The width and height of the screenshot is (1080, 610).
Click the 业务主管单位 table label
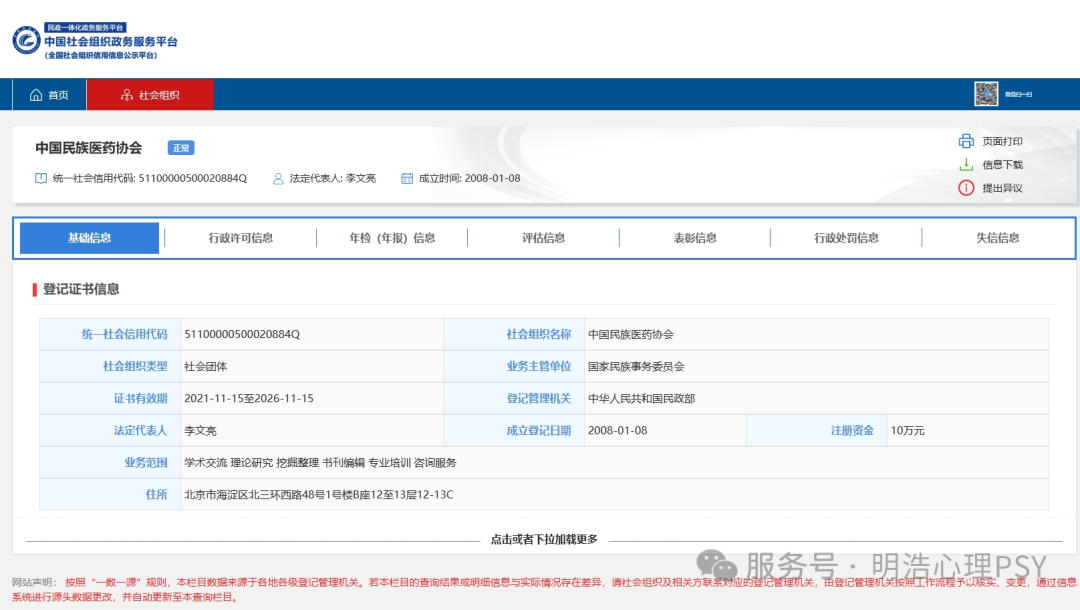(539, 366)
